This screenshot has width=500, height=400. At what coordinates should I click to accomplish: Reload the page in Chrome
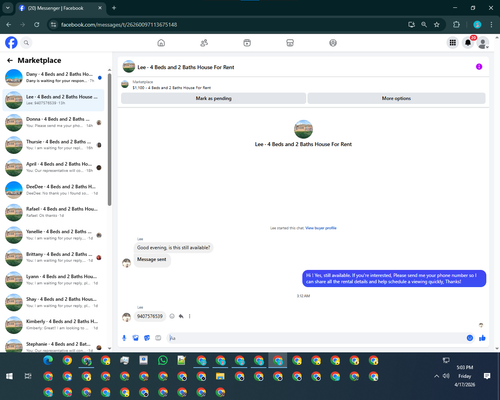37,25
